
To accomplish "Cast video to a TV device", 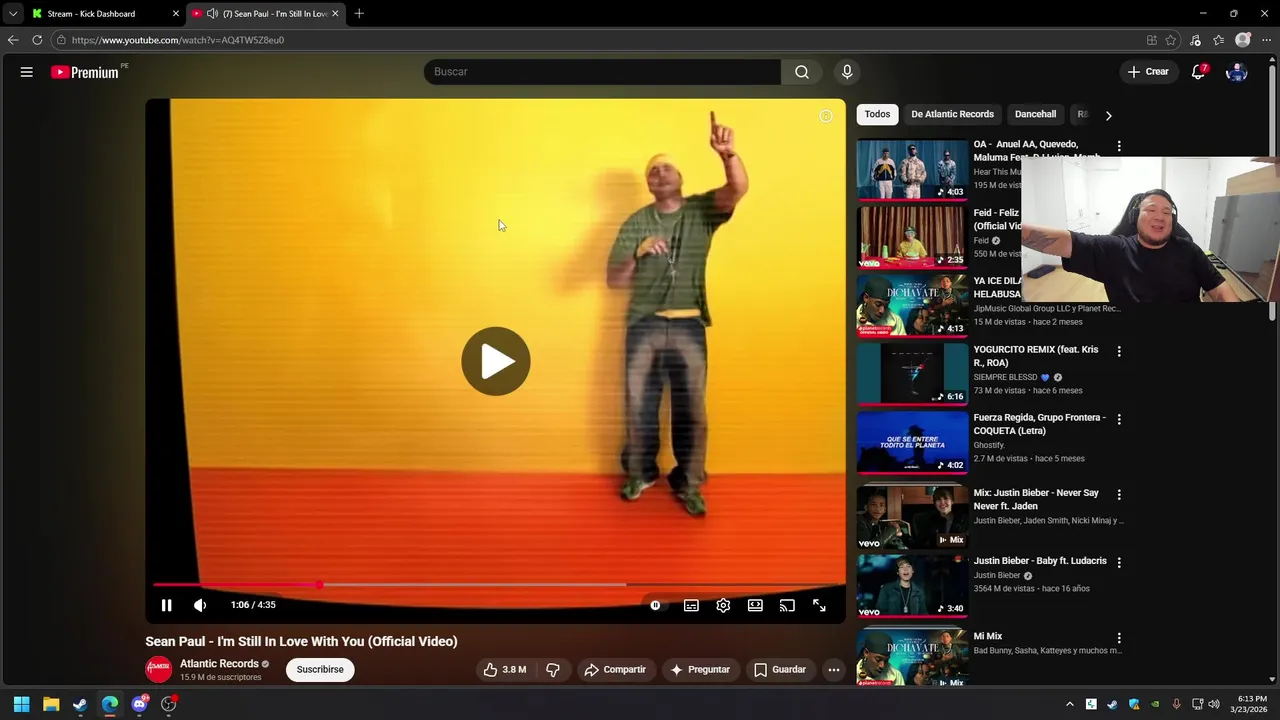I will (787, 605).
